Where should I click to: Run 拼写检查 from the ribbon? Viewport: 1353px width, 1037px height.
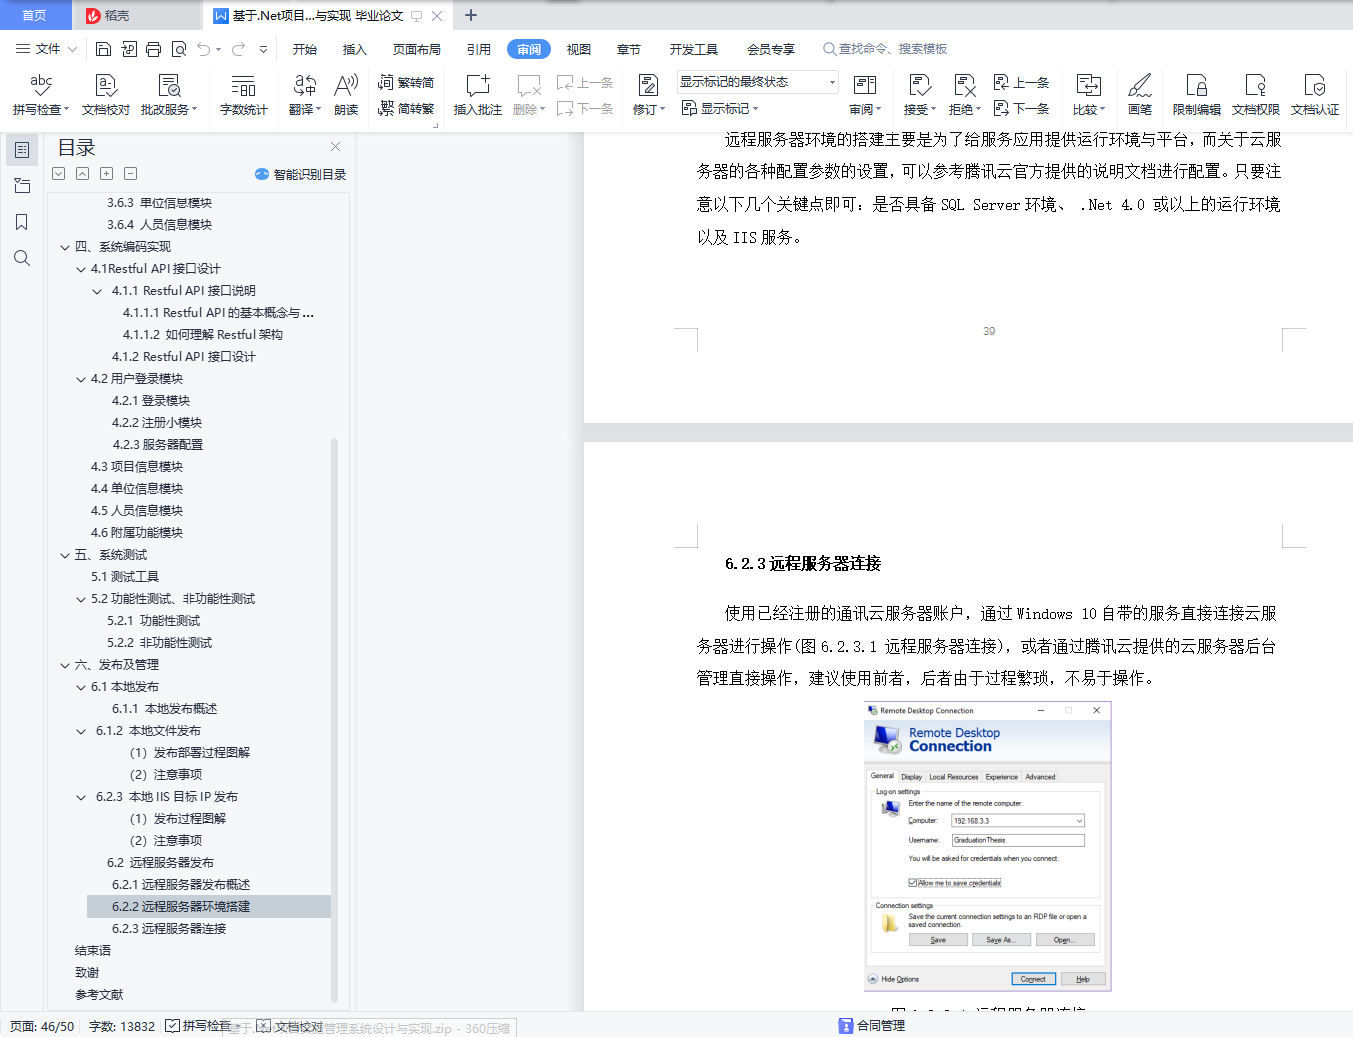tap(41, 95)
